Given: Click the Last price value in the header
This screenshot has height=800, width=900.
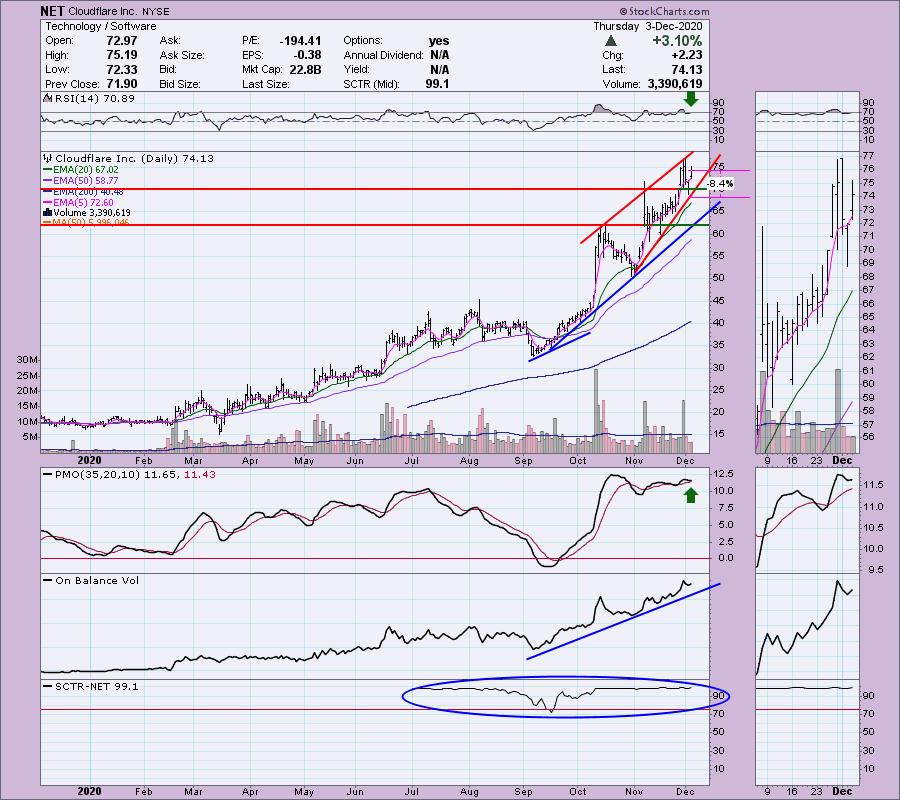Looking at the screenshot, I should [x=686, y=69].
